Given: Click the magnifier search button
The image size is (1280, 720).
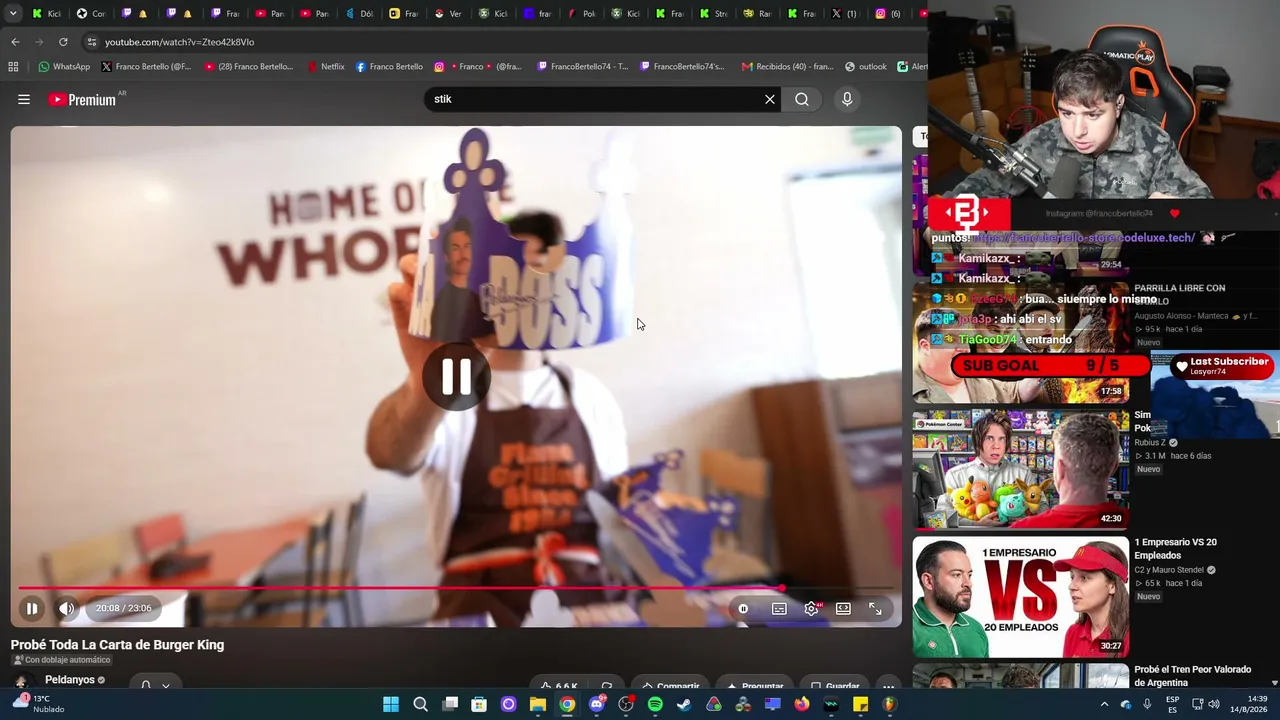Looking at the screenshot, I should pyautogui.click(x=802, y=99).
